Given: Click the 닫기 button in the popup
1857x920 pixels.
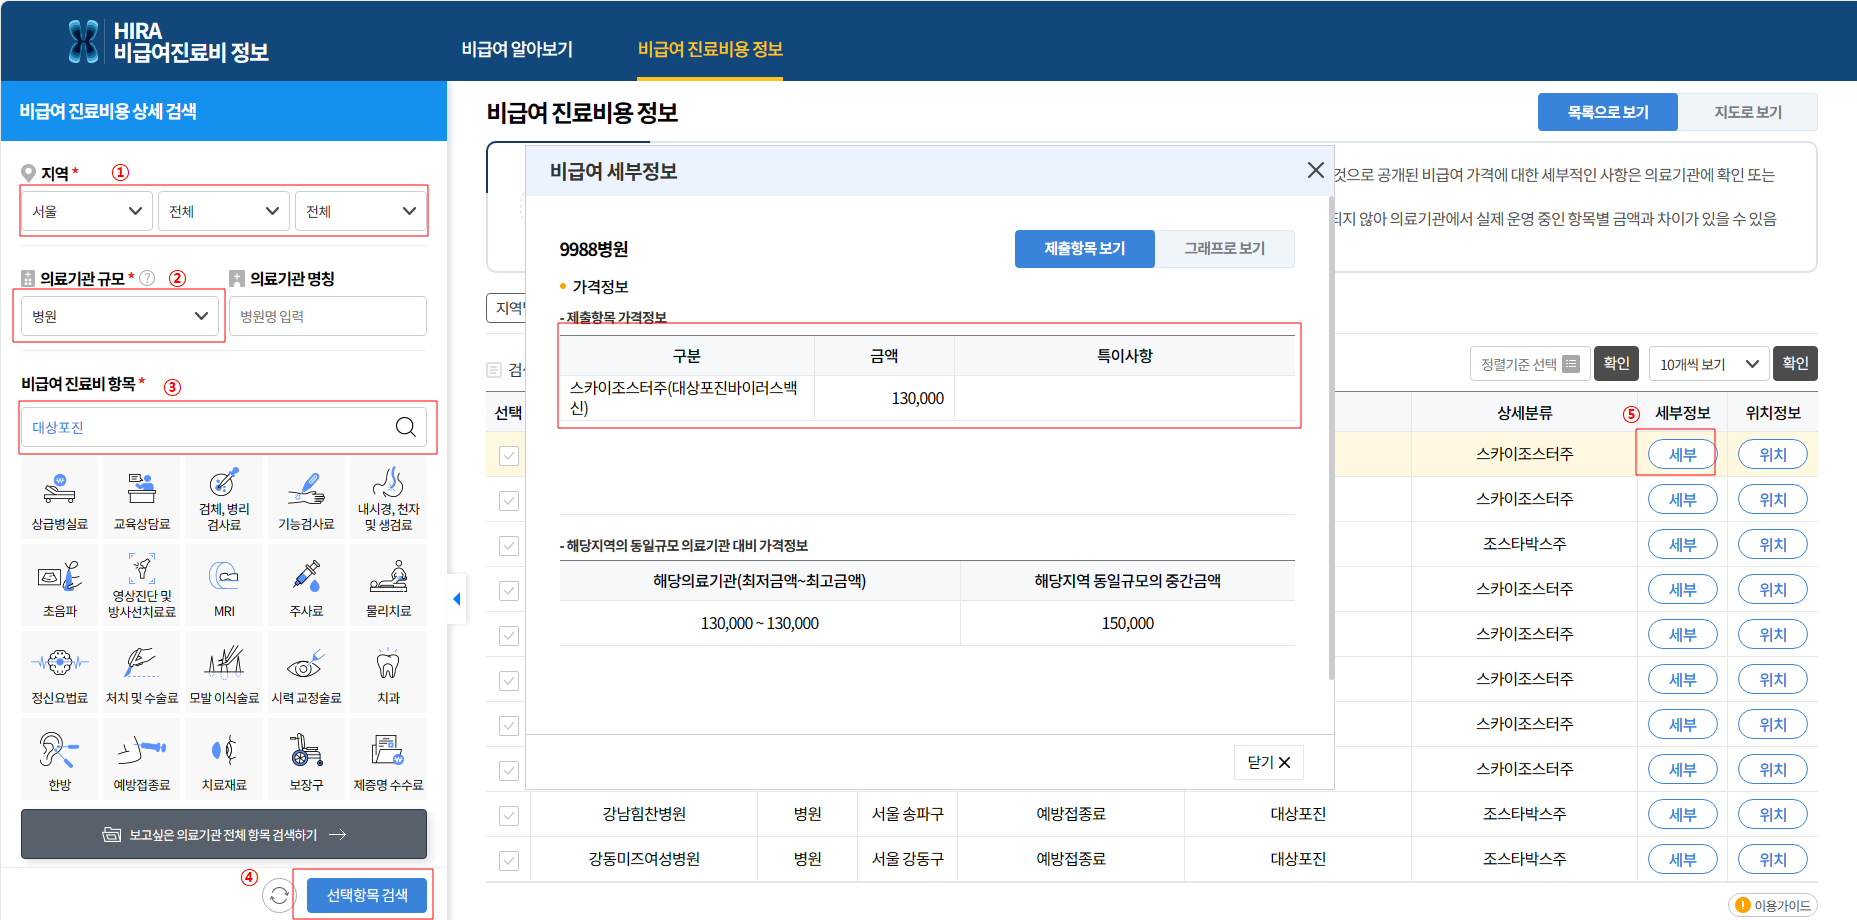Looking at the screenshot, I should click(1269, 762).
